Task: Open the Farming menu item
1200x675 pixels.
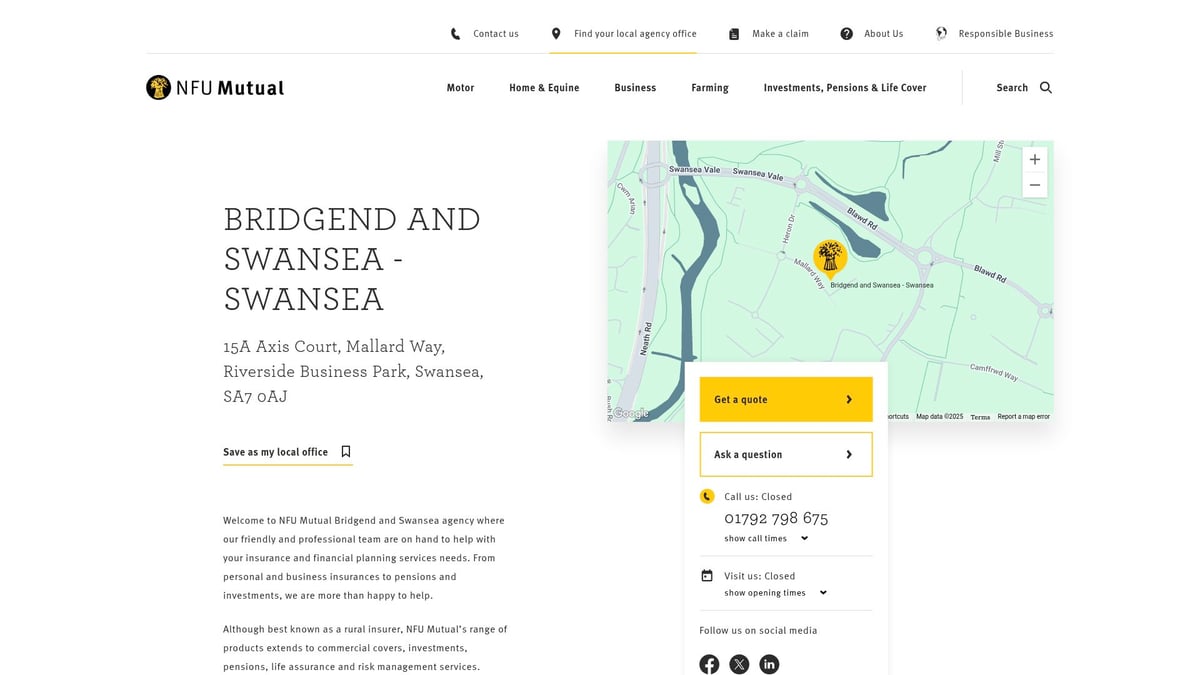Action: tap(709, 87)
